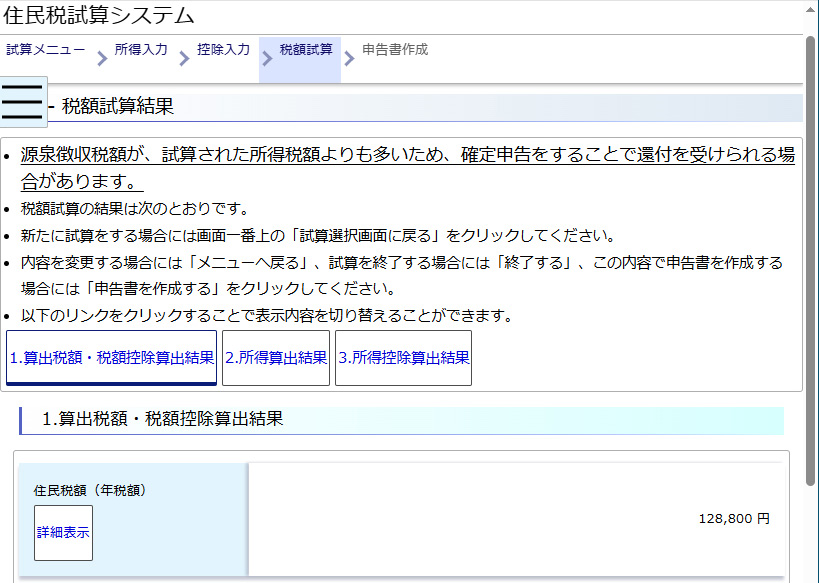The image size is (819, 583).
Task: Click the scrollbar down arrow
Action: [811, 574]
